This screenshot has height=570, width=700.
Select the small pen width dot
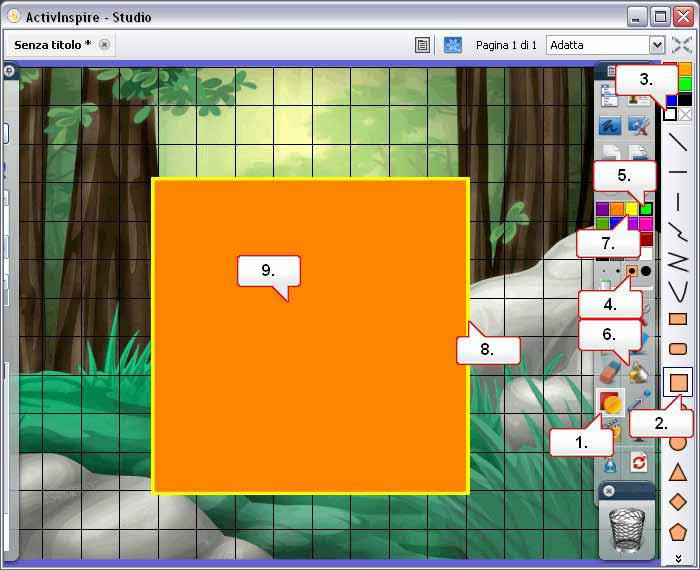coord(617,271)
